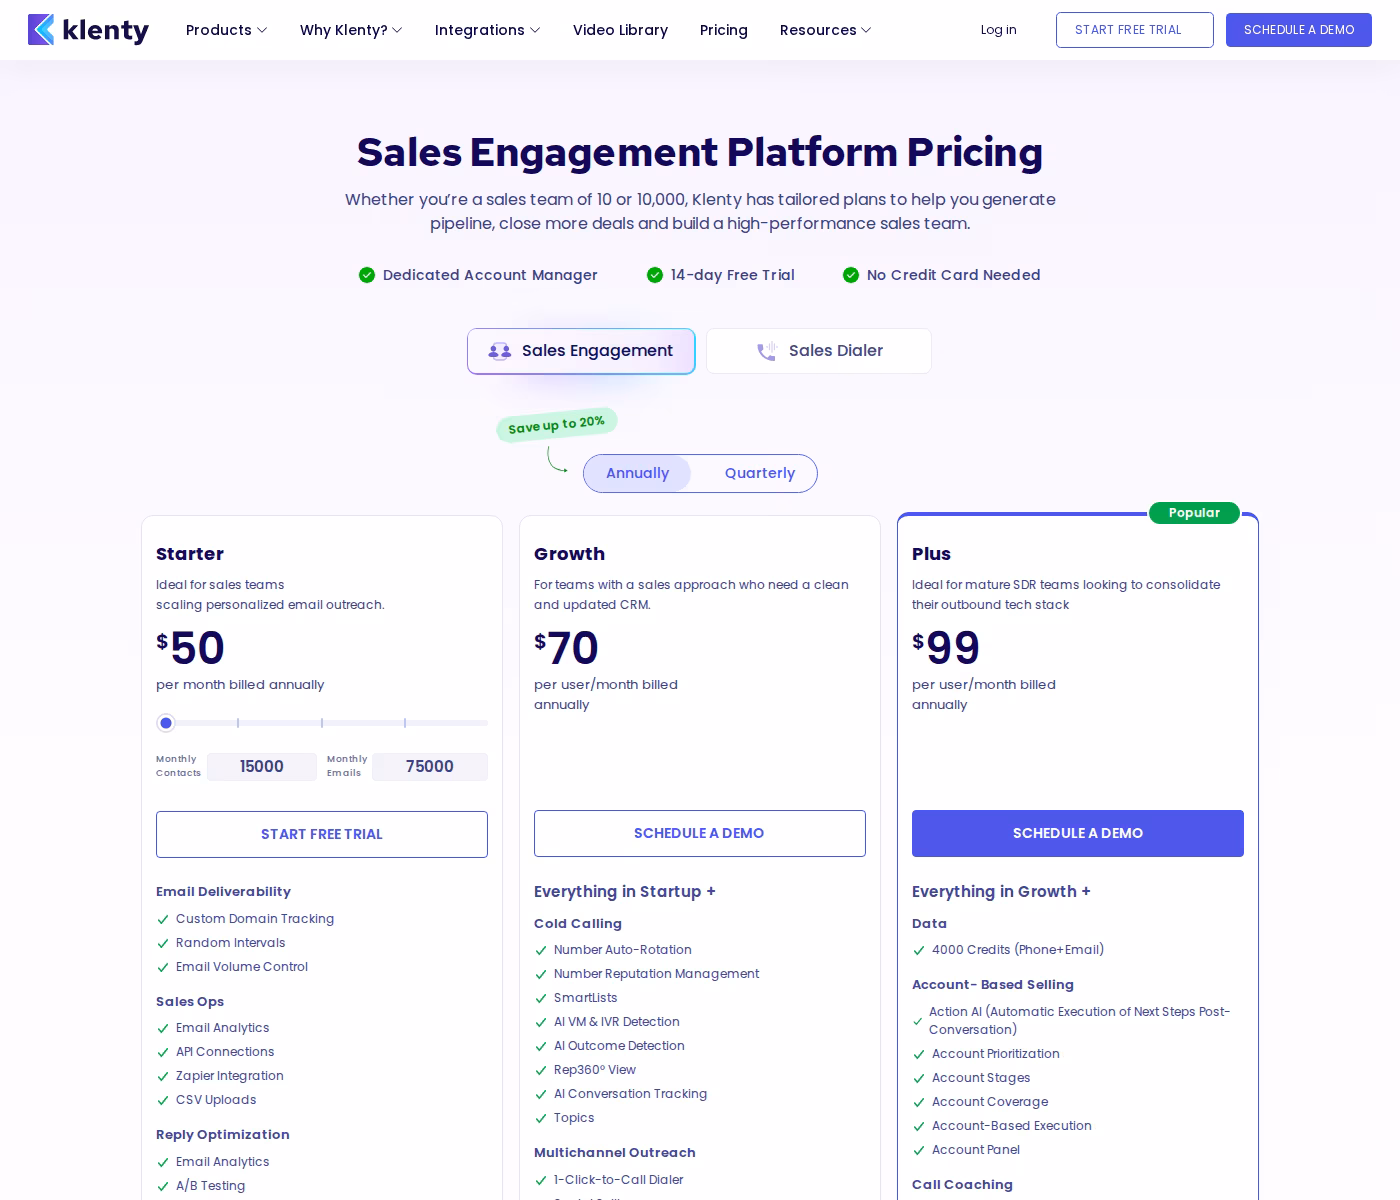Schedule a demo for Plus plan
This screenshot has width=1400, height=1200.
click(1078, 833)
